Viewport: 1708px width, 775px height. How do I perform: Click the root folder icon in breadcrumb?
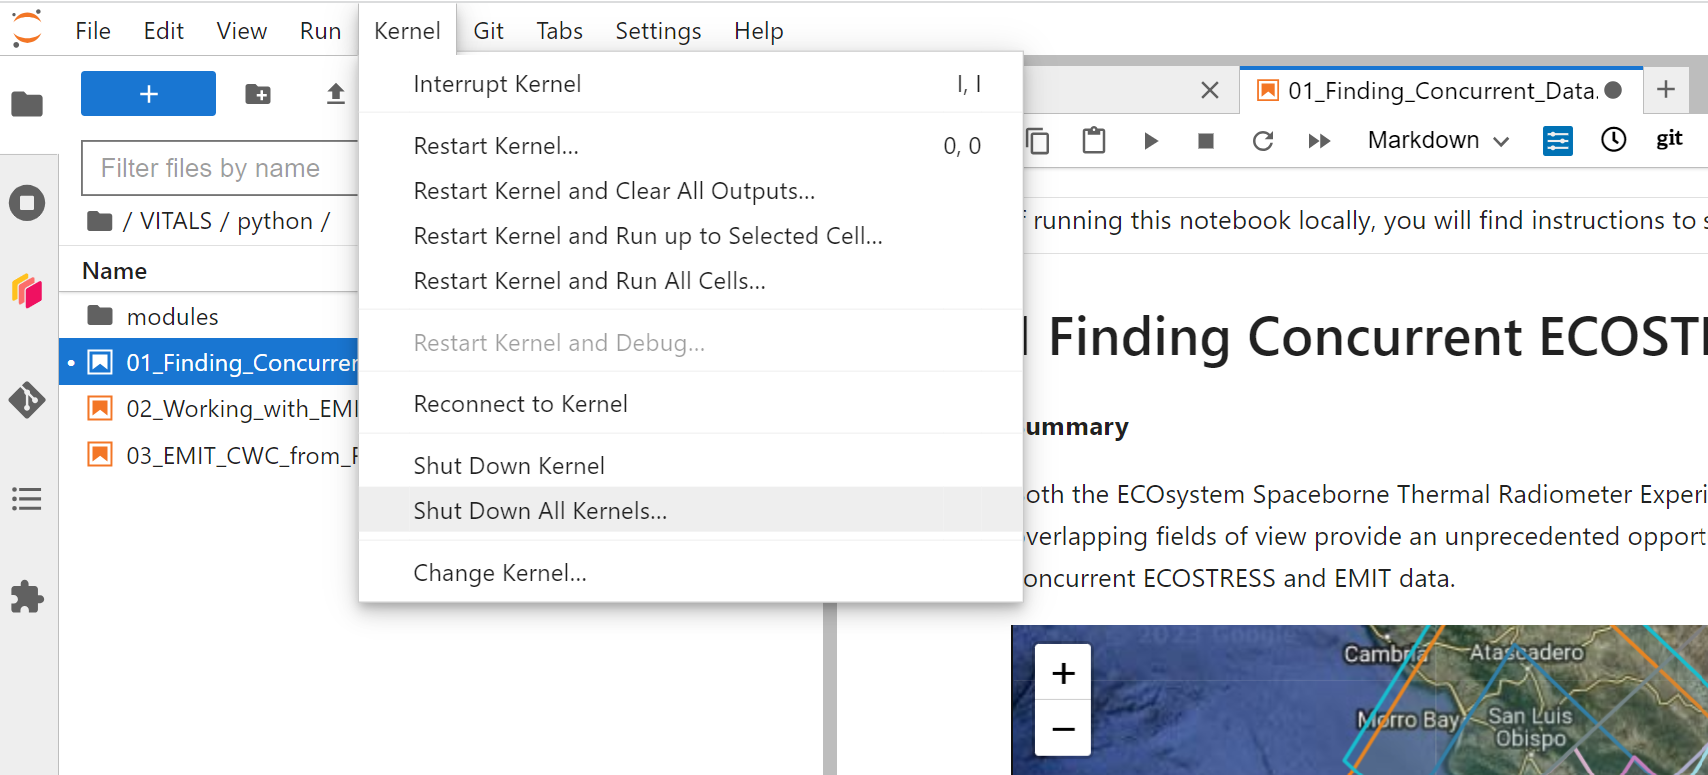tap(99, 221)
